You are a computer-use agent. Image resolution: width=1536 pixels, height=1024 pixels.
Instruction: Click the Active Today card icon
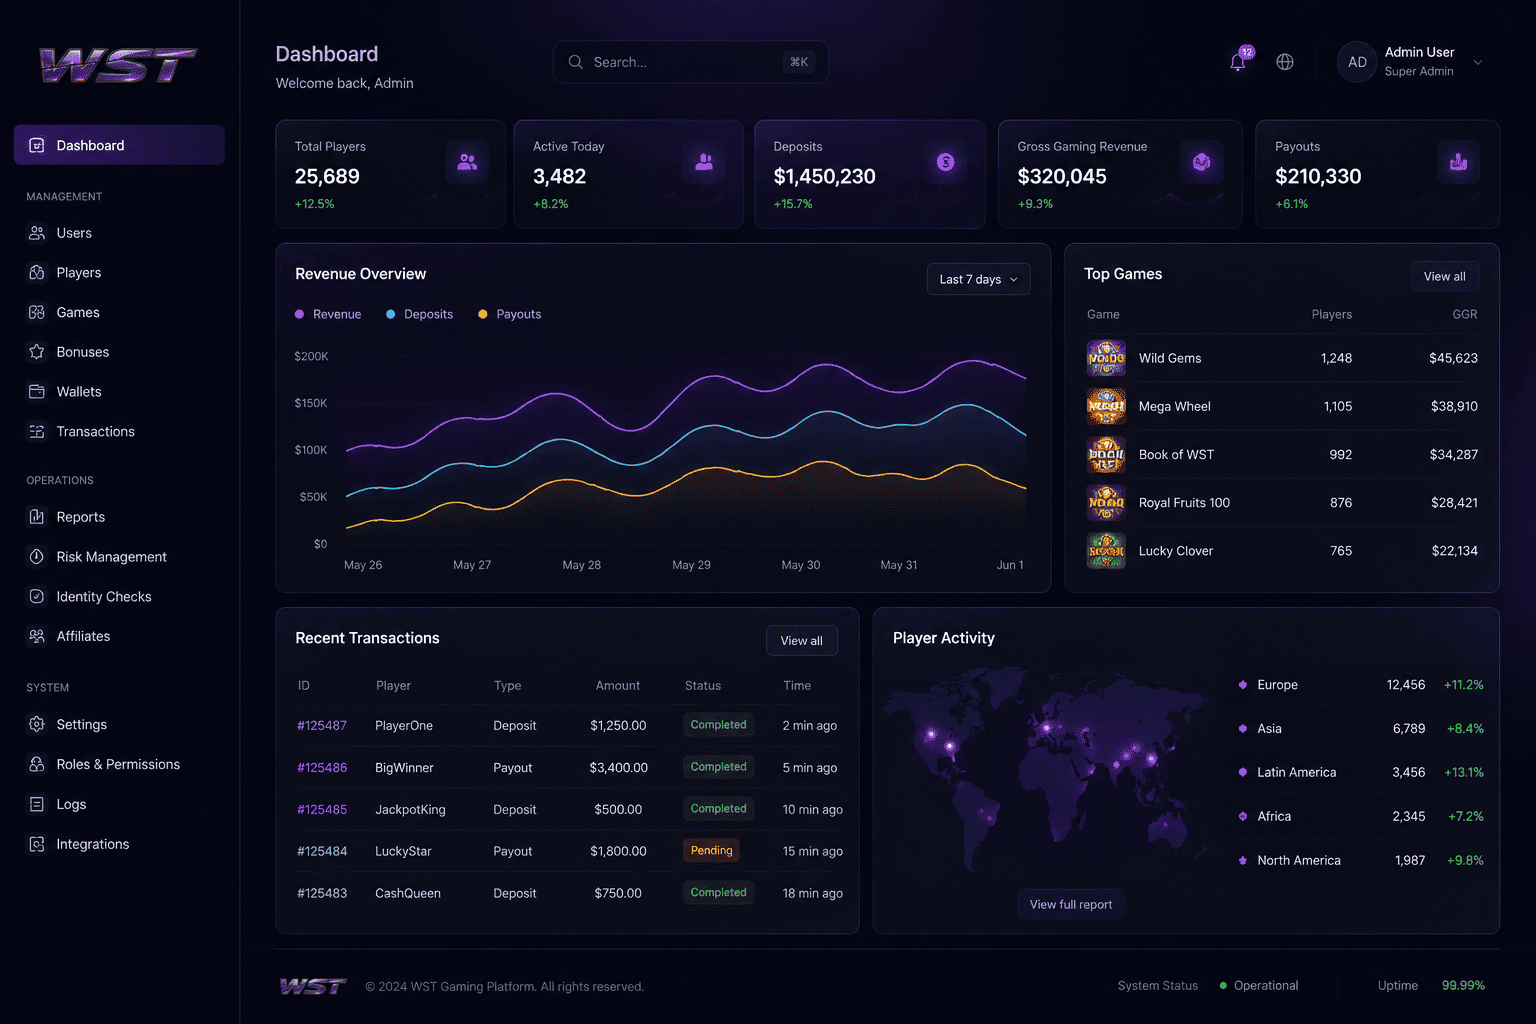coord(704,162)
